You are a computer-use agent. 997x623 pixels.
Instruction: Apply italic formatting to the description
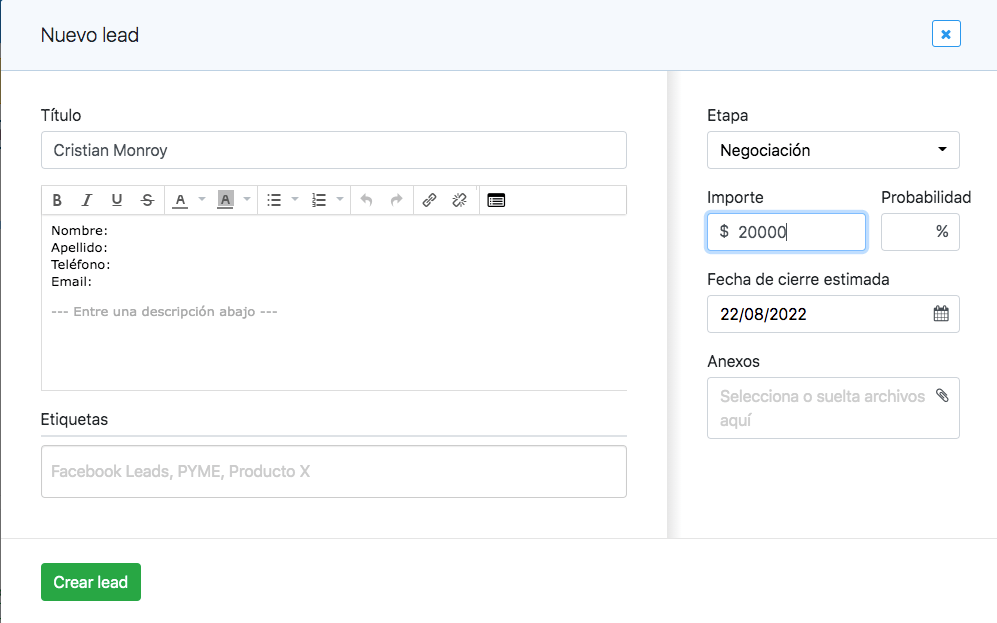(x=87, y=199)
